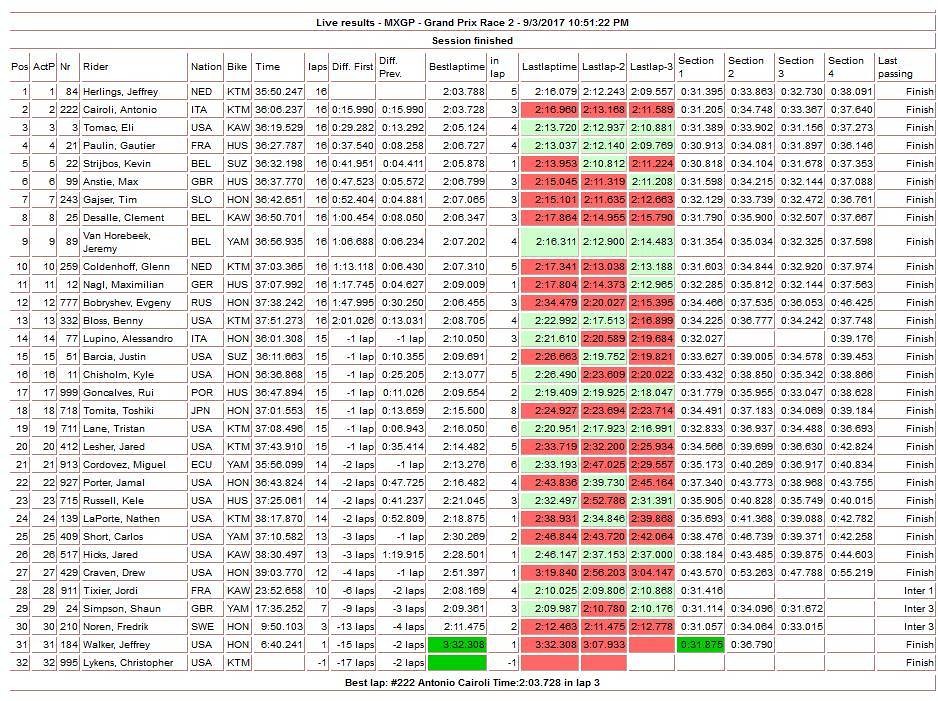Click the Session finished status text
Screen dimensions: 938x701
pos(472,40)
